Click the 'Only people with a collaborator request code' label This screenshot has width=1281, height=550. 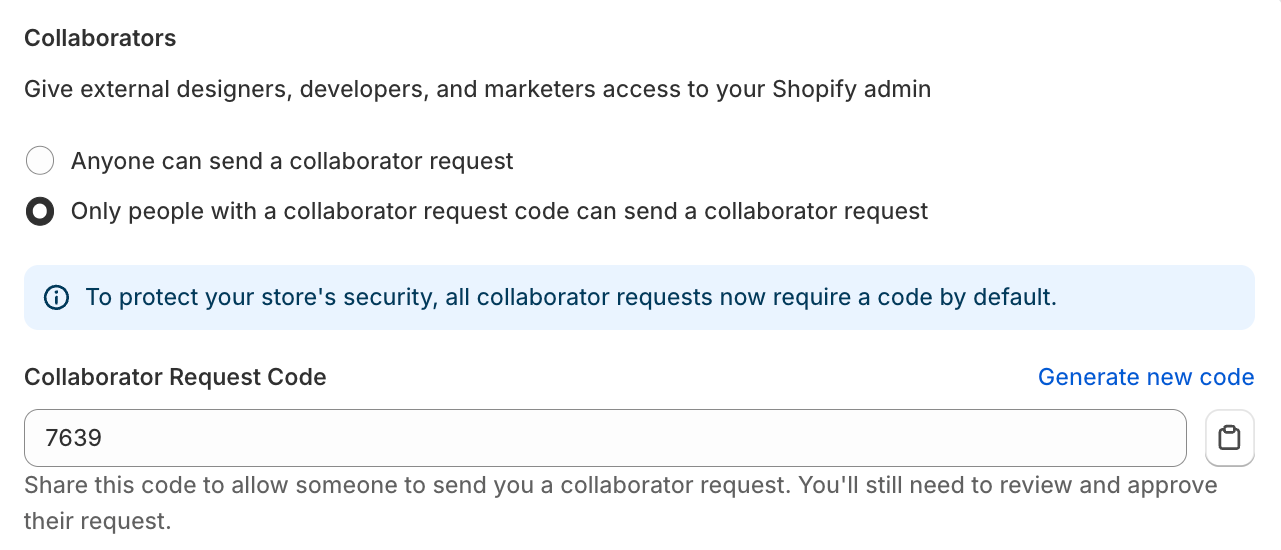(x=499, y=212)
